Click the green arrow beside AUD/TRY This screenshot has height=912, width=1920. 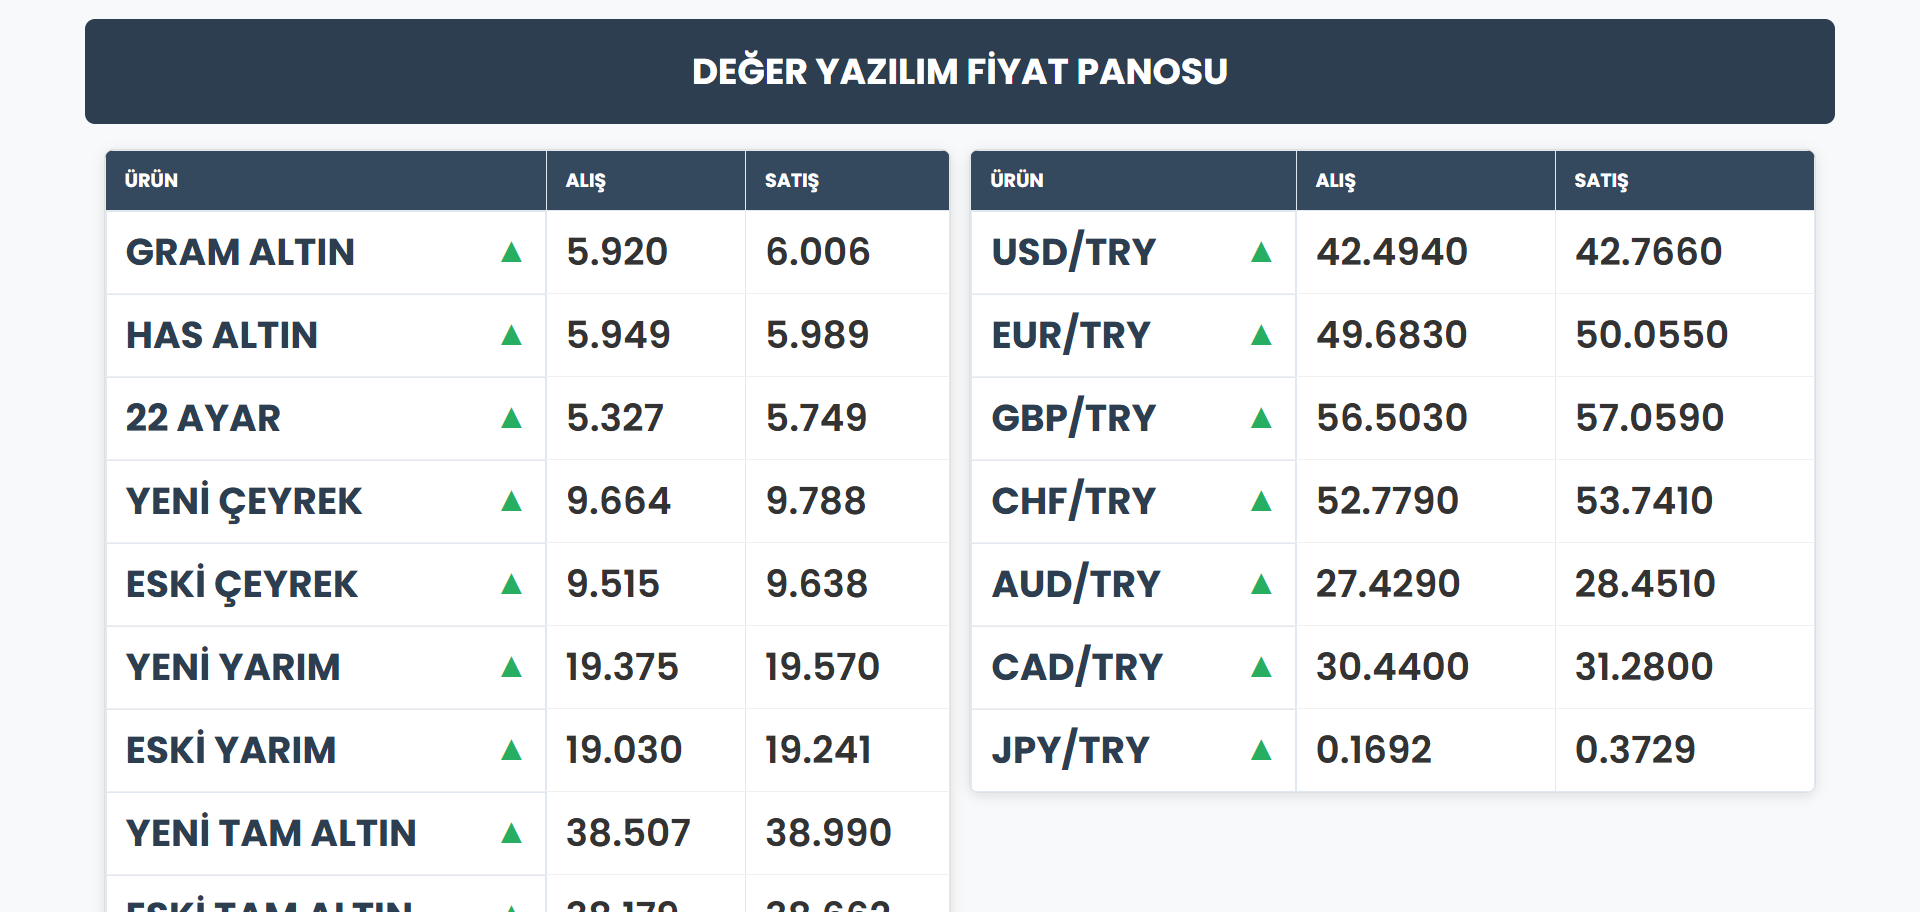[x=1261, y=584]
